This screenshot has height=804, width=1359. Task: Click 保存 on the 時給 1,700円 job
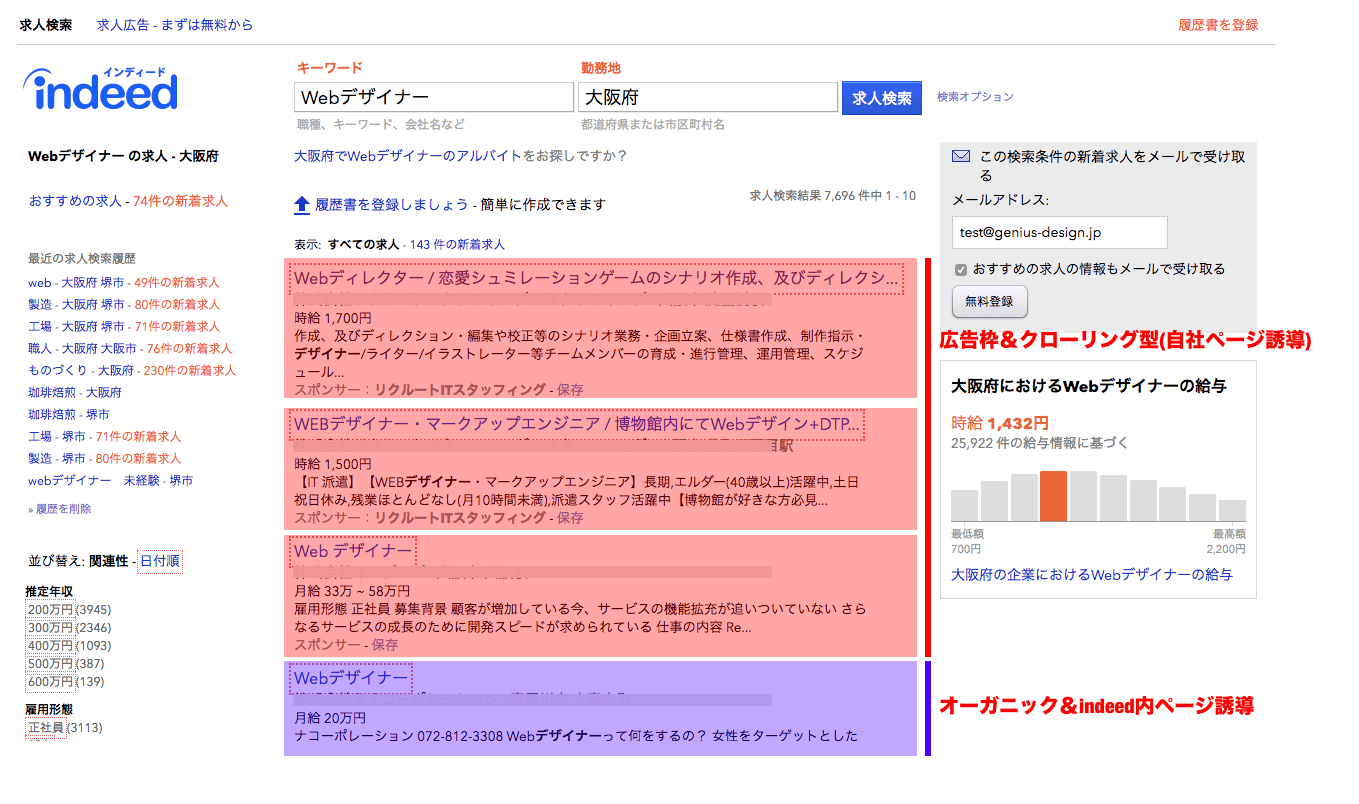click(570, 390)
